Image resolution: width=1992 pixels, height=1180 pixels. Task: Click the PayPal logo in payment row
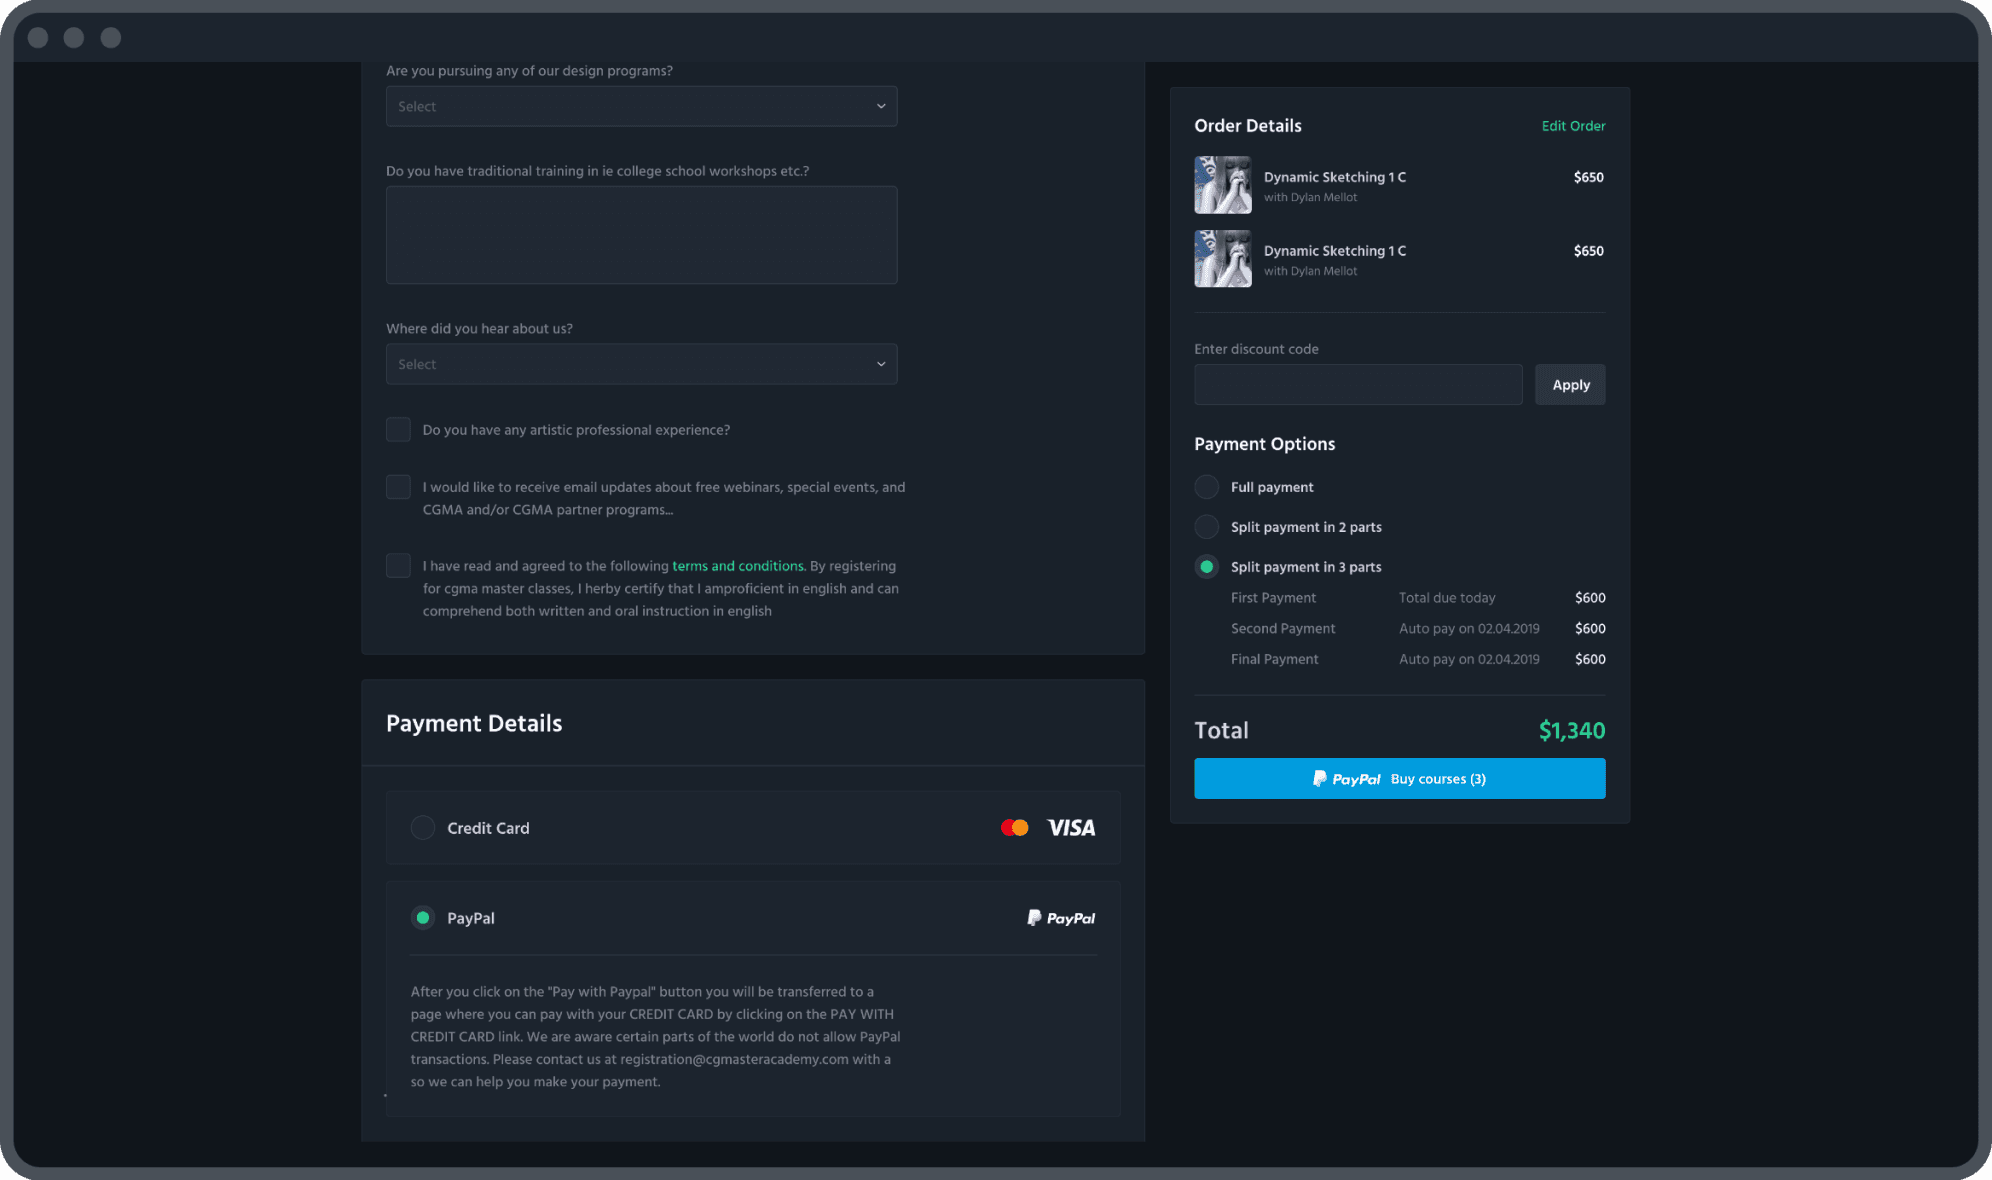tap(1061, 918)
